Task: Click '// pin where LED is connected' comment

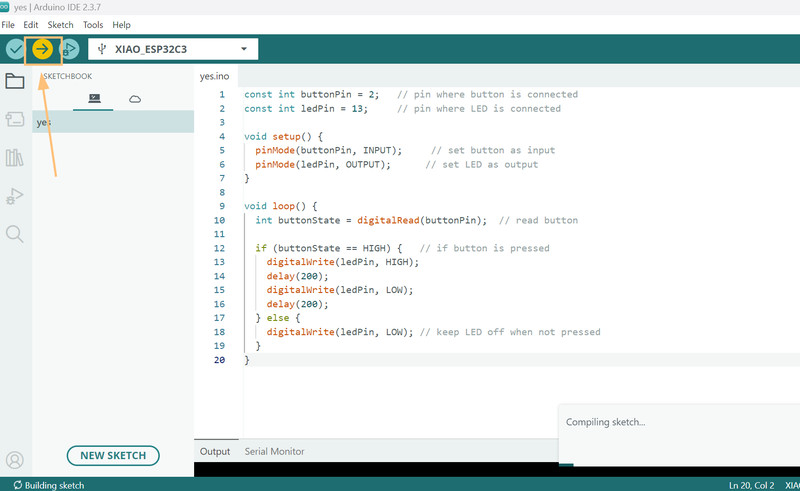Action: pyautogui.click(x=479, y=109)
